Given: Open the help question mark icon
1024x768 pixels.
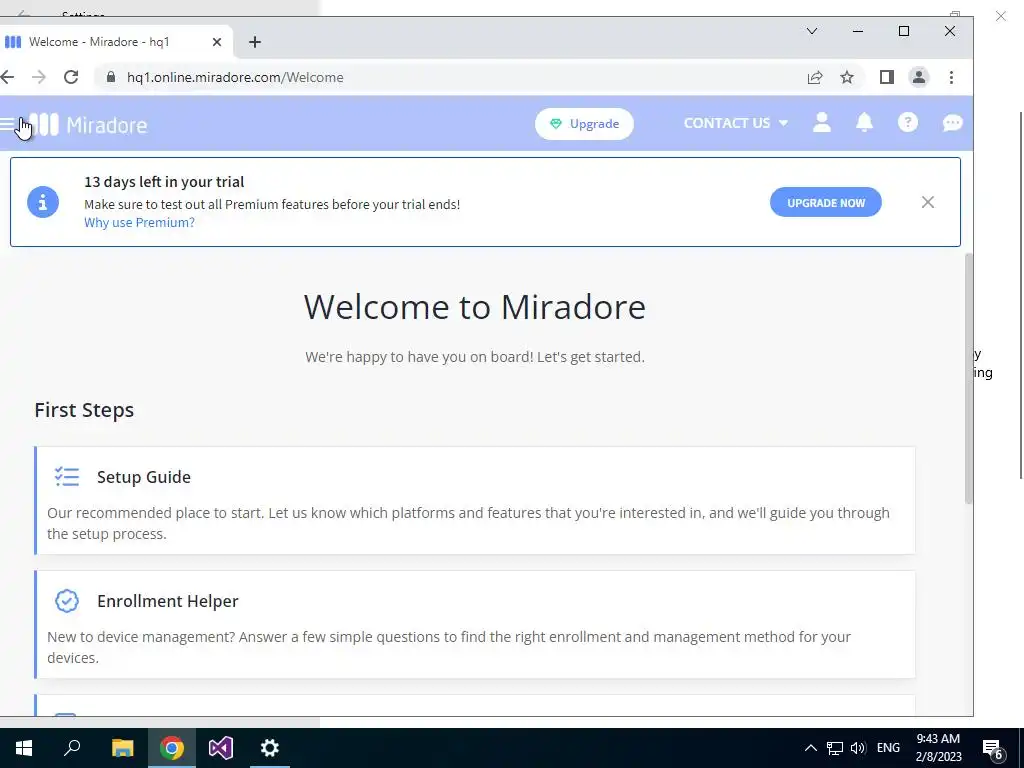Looking at the screenshot, I should 908,122.
